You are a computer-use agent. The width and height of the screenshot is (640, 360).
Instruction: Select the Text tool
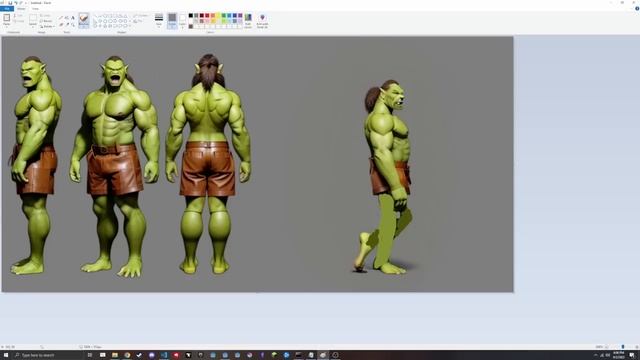[73, 18]
